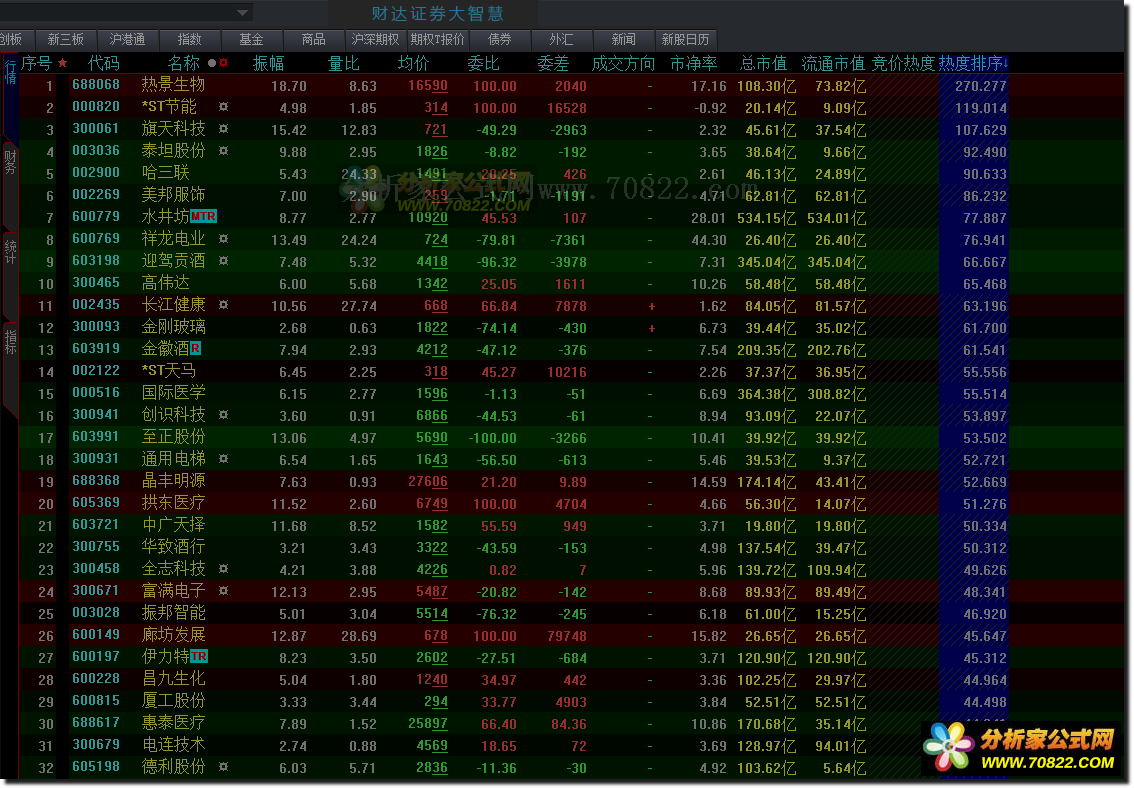Click stock name 电连技术
The height and width of the screenshot is (788, 1134).
174,745
